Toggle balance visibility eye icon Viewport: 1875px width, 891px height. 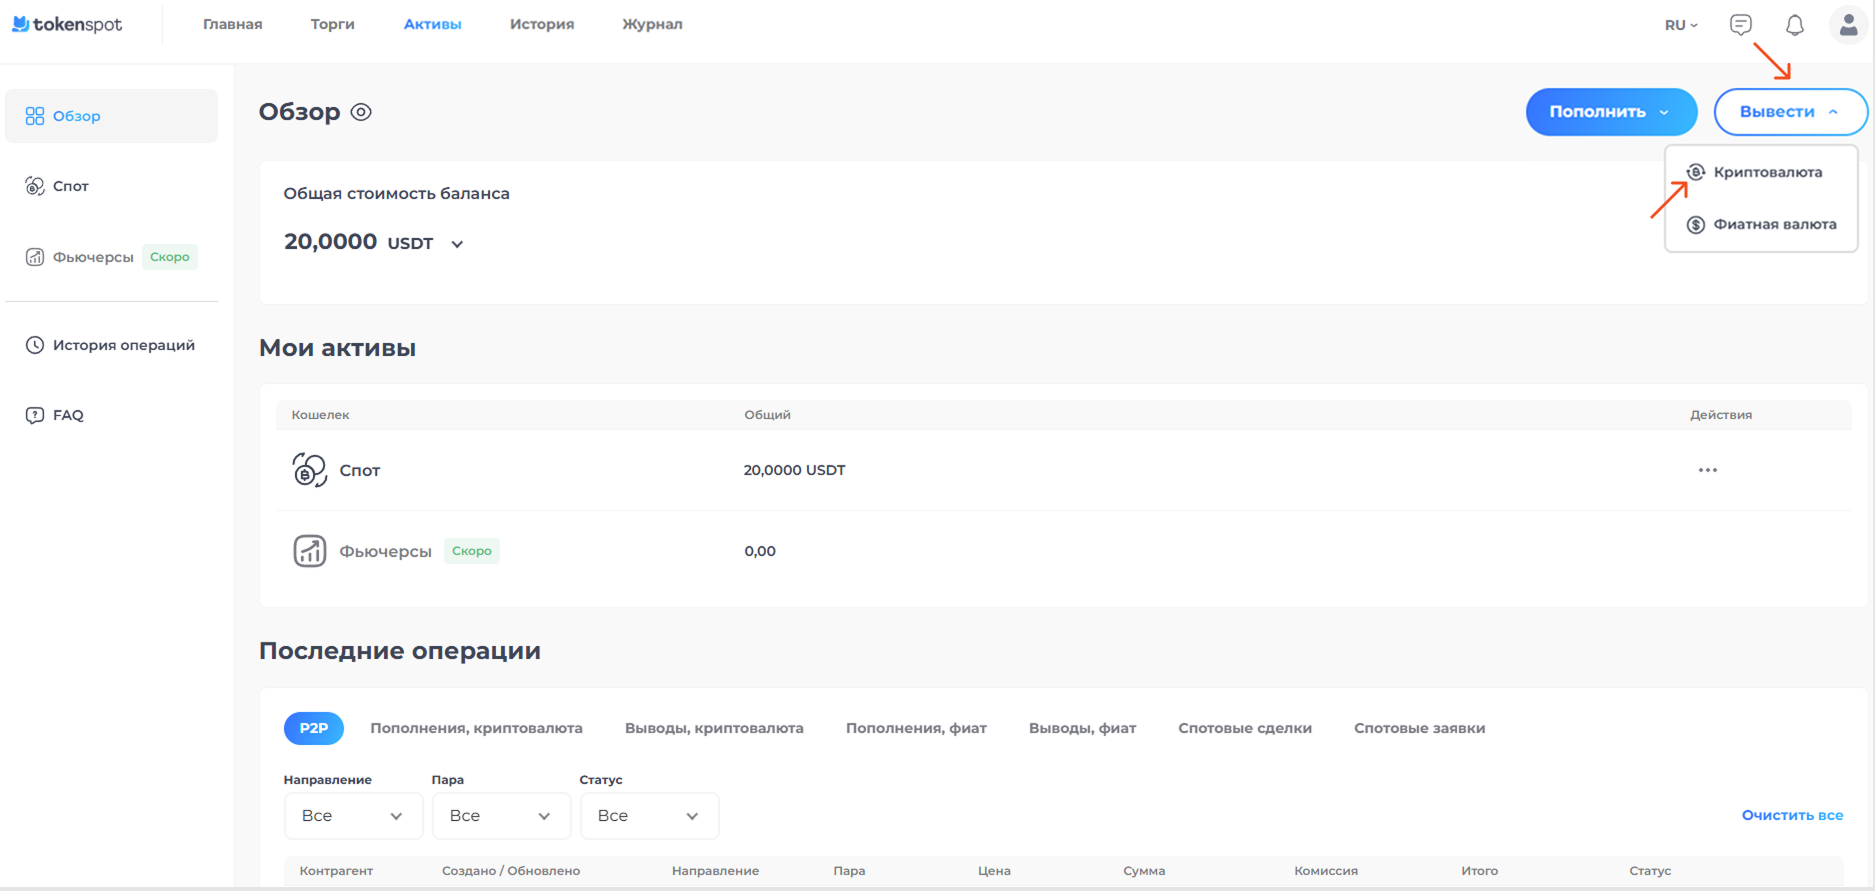tap(361, 112)
